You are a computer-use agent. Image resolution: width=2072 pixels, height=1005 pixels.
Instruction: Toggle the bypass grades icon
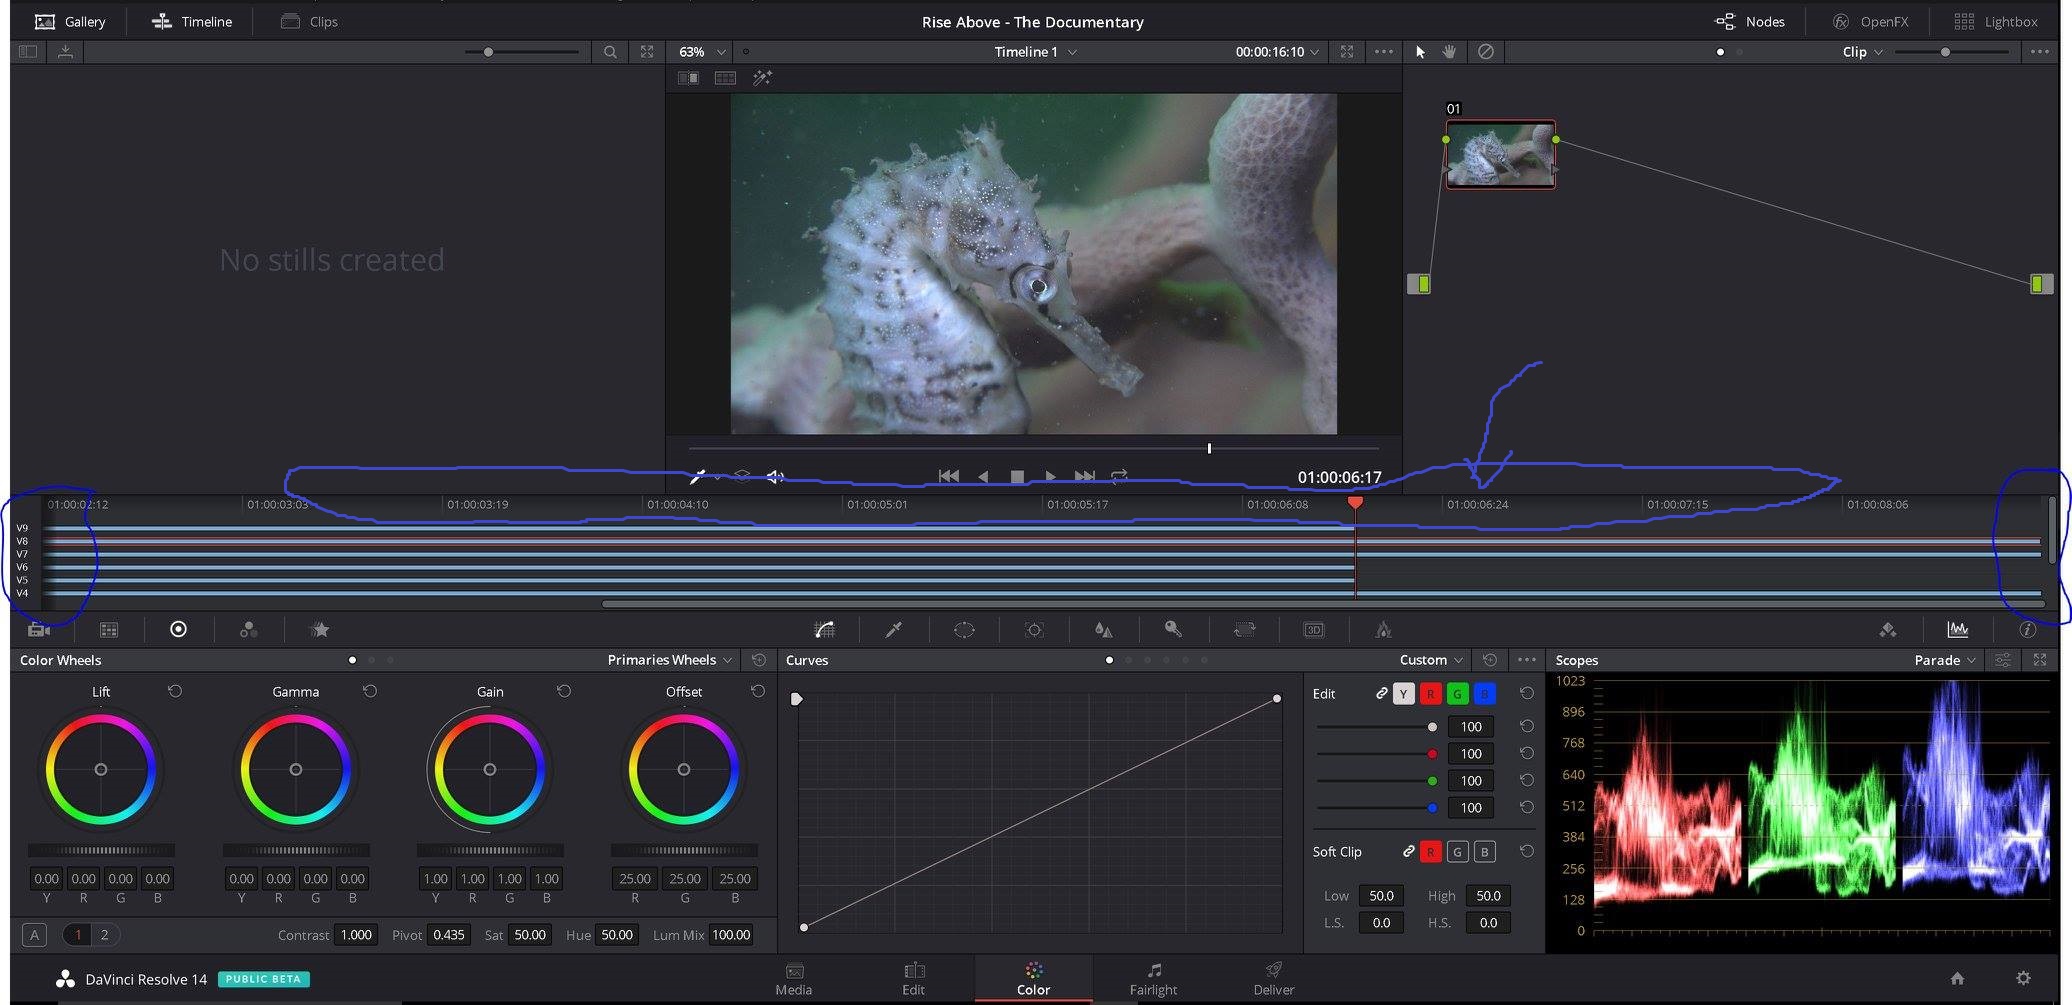point(1486,51)
